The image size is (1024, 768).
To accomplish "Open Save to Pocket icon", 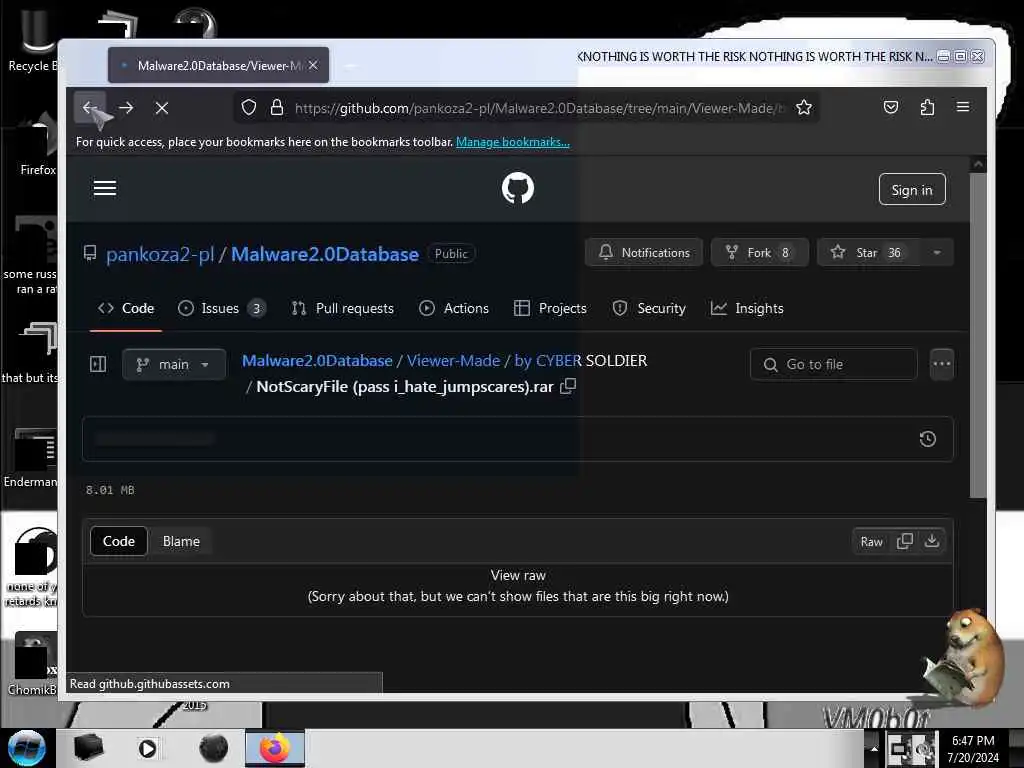I will point(891,107).
